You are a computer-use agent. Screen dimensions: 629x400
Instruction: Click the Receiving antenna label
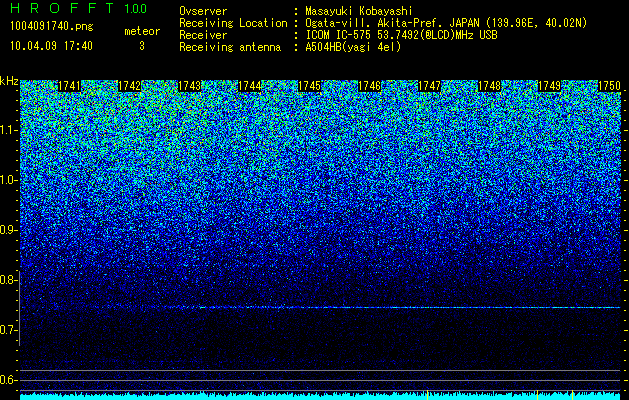(x=230, y=47)
